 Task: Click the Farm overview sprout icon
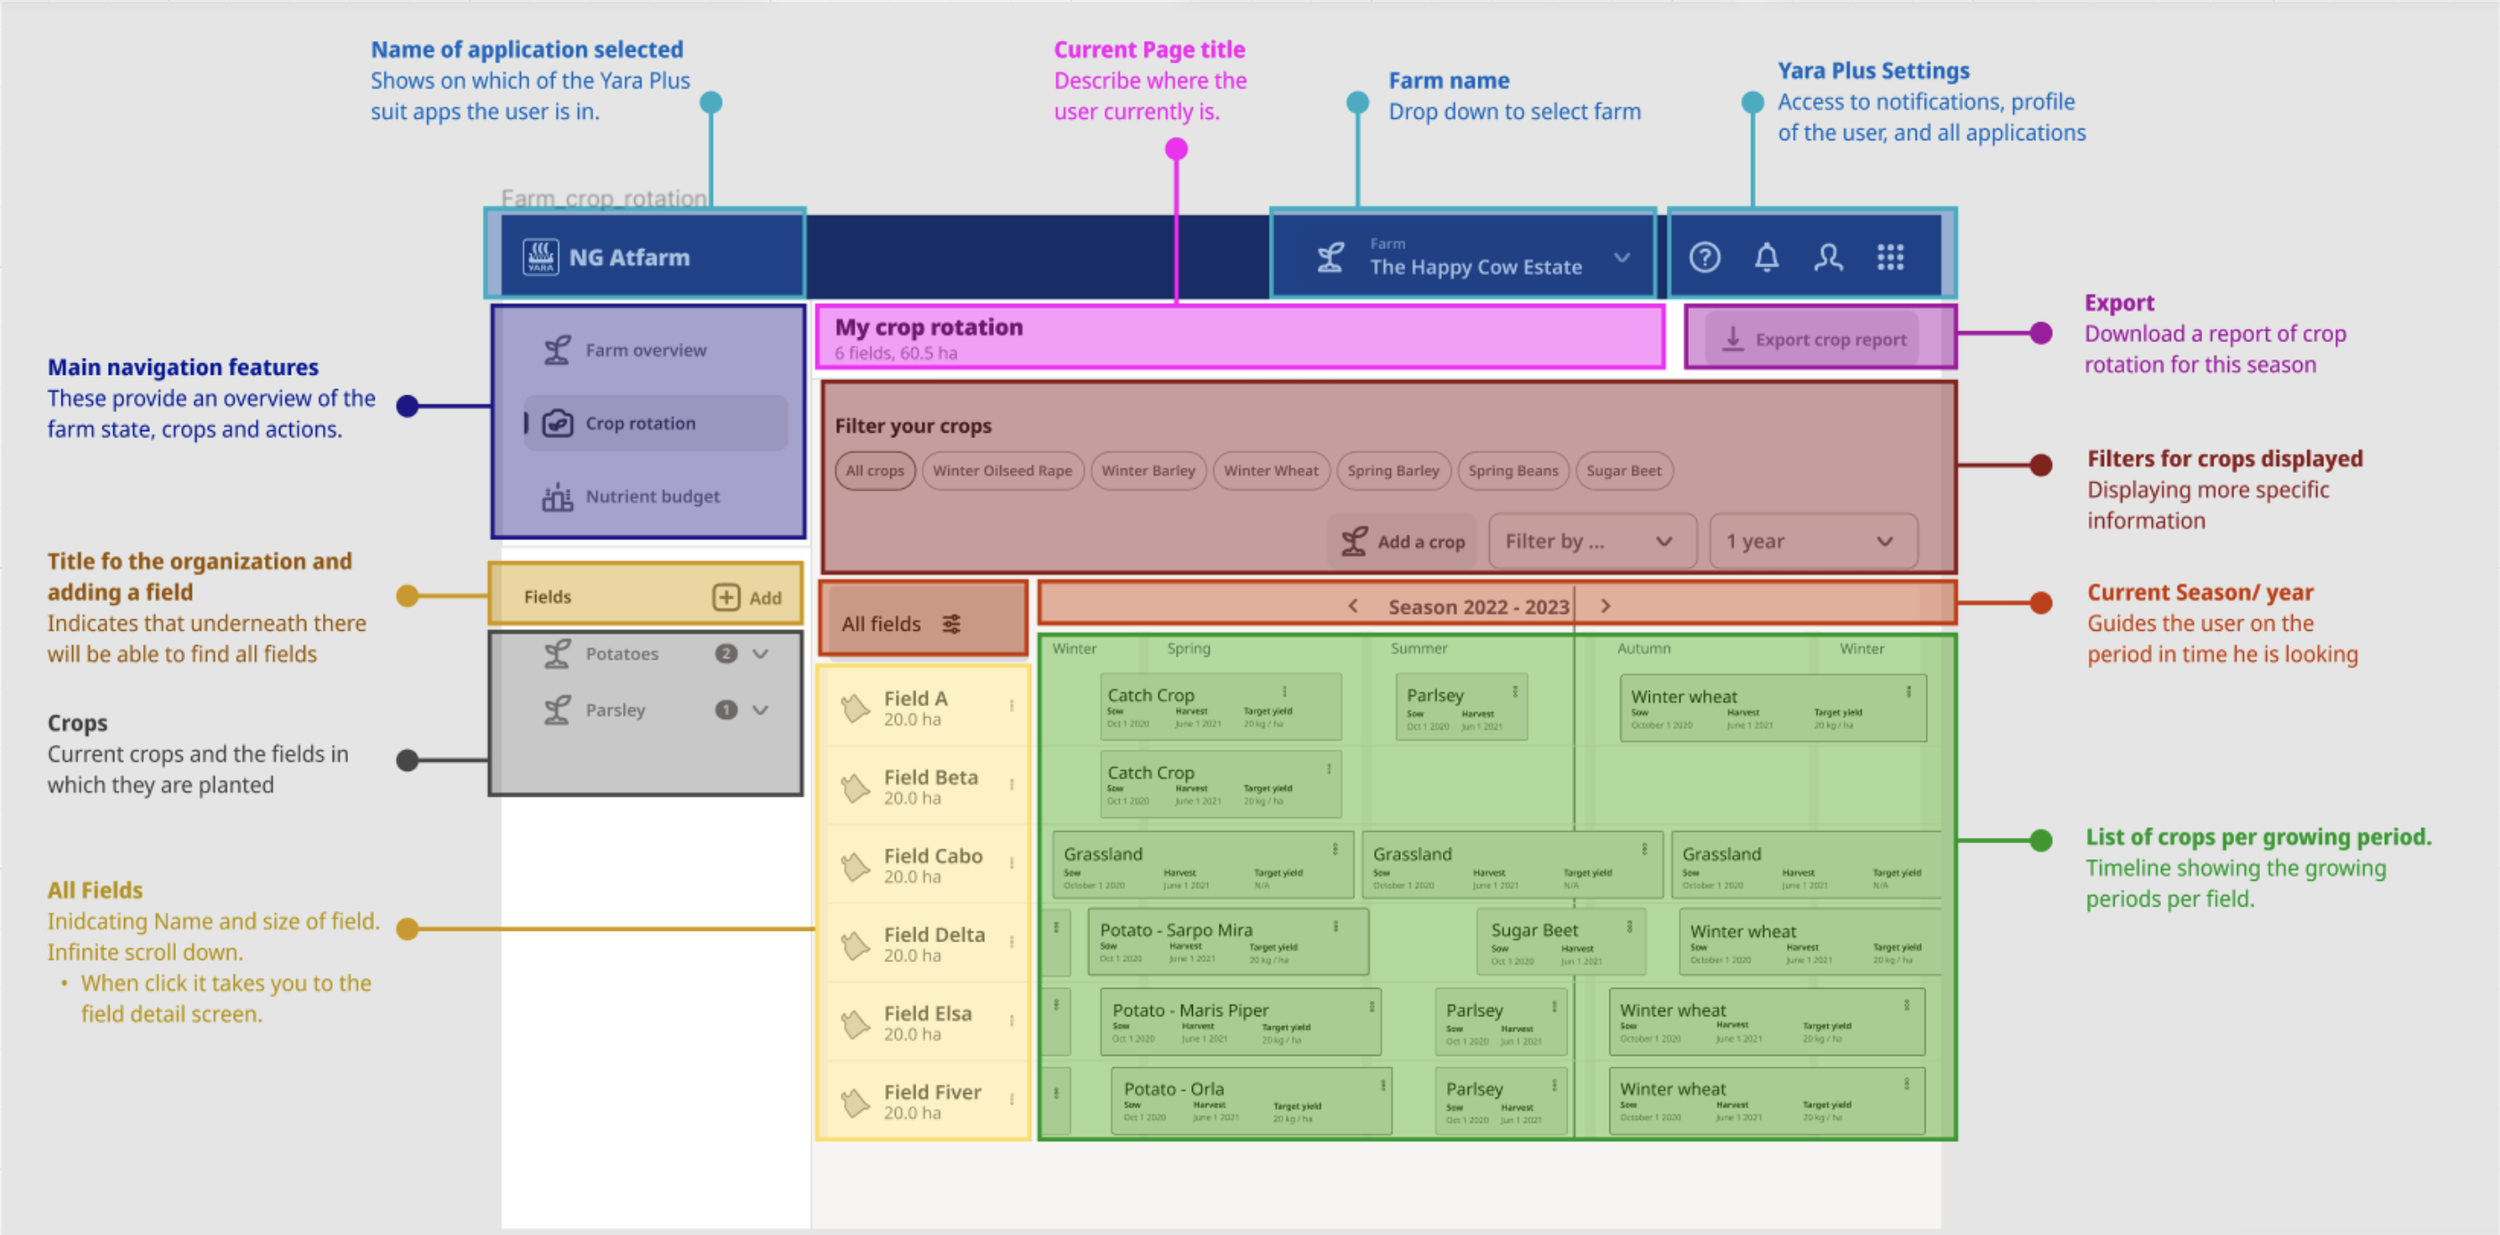click(557, 350)
